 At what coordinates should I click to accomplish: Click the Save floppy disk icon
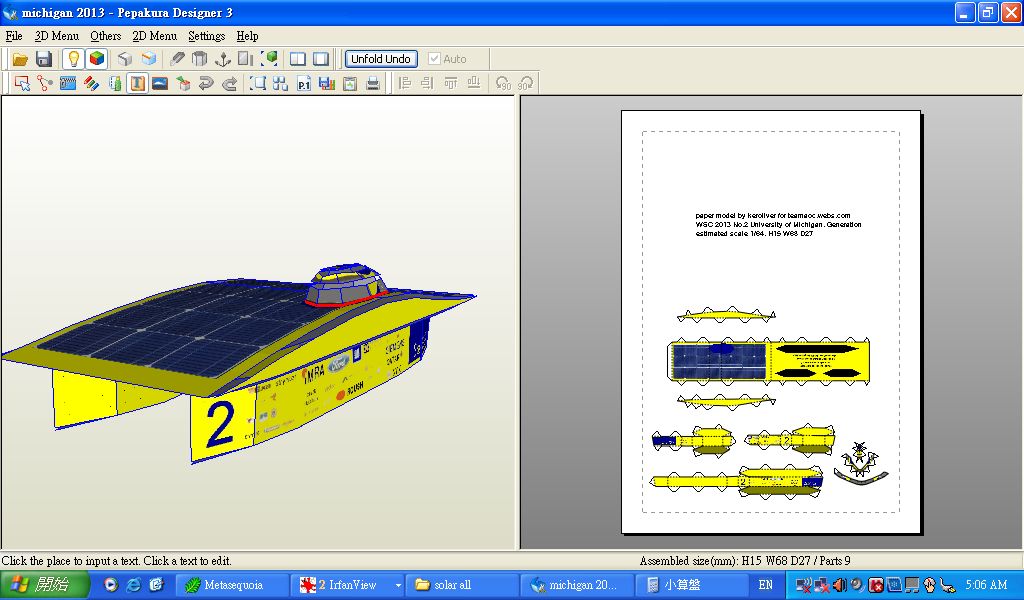[43, 59]
